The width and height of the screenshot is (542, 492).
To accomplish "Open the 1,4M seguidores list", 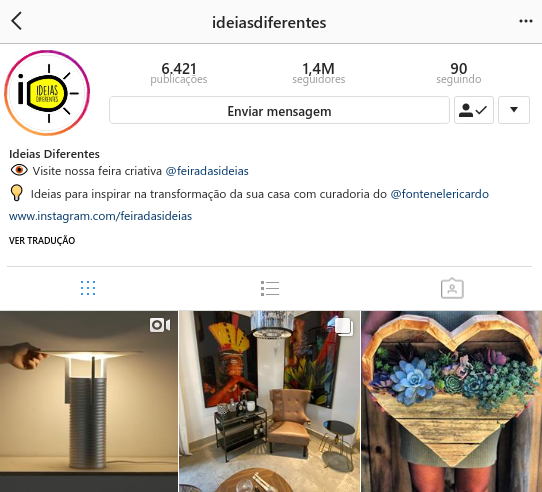I will (319, 73).
